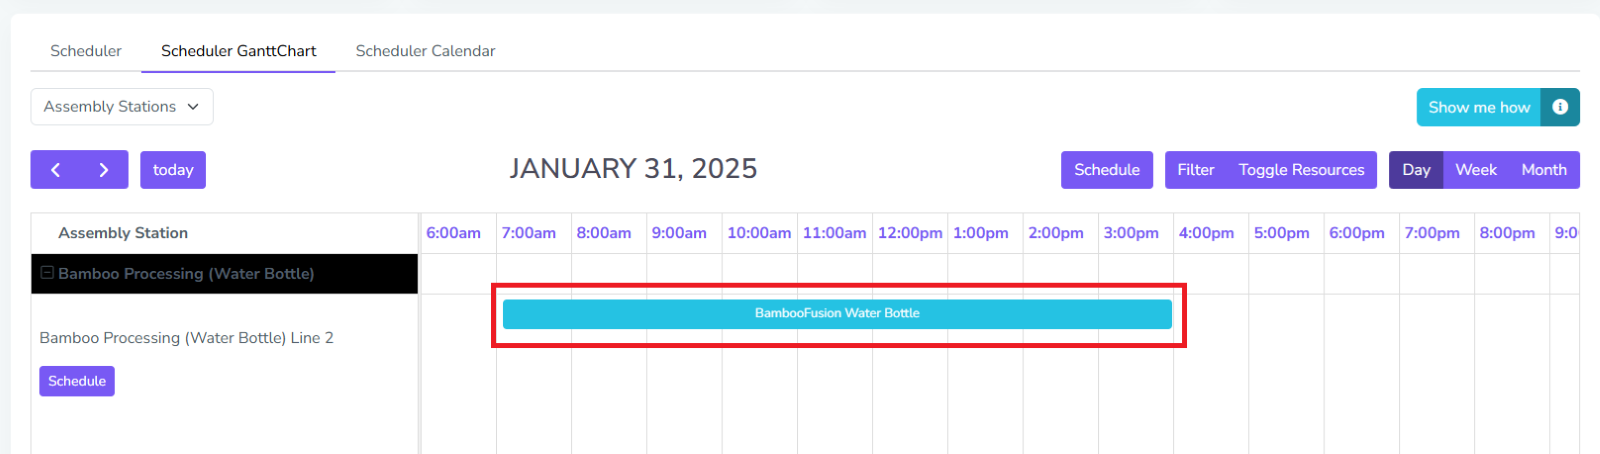1600x454 pixels.
Task: Switch to Day view
Action: (1416, 170)
